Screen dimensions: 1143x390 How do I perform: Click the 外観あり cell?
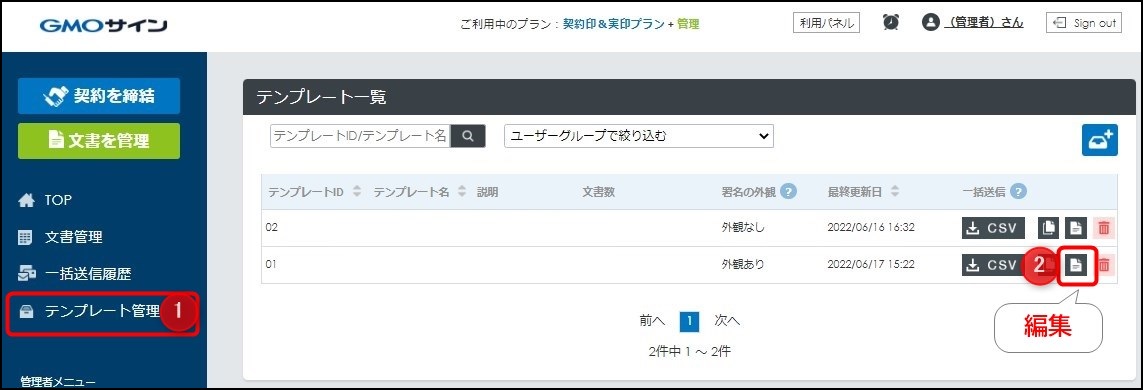[743, 265]
